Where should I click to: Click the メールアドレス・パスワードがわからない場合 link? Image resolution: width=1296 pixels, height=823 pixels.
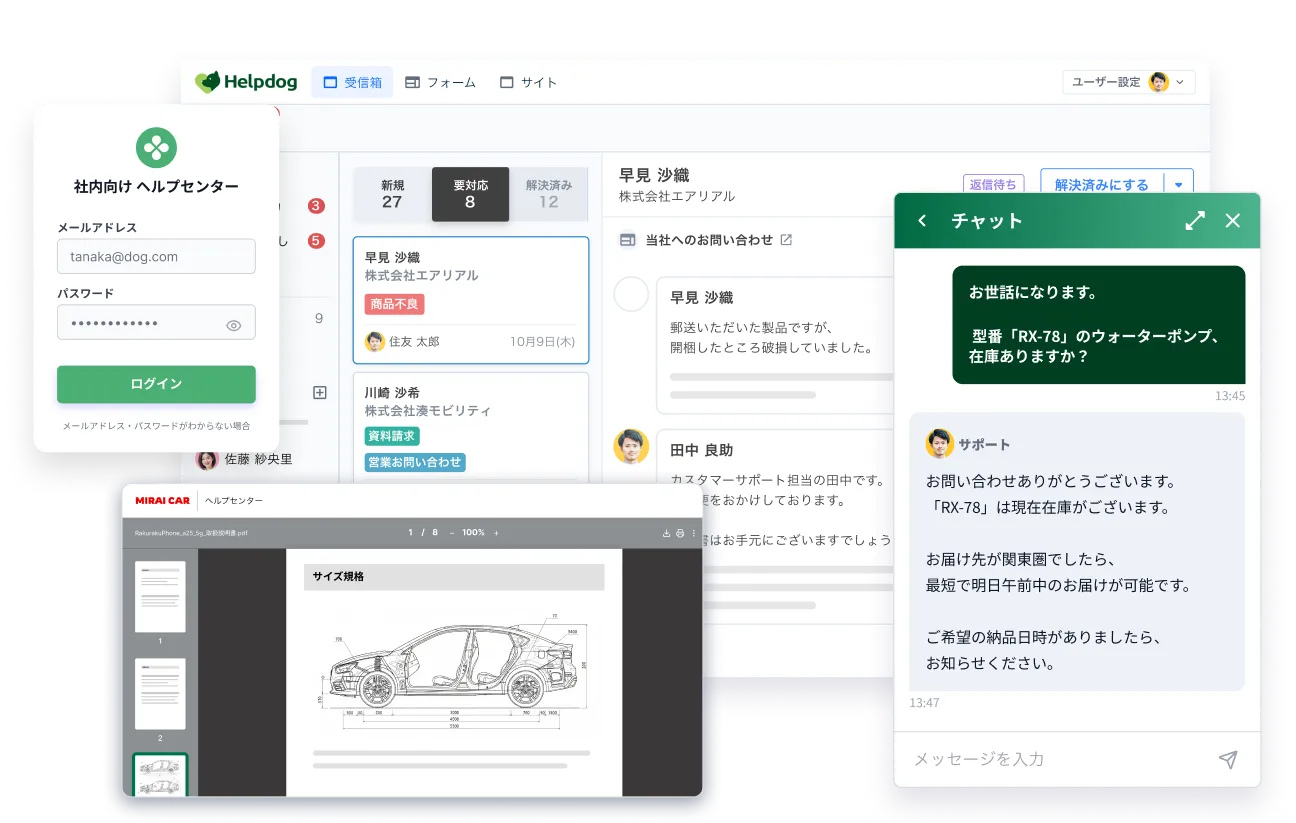click(156, 426)
